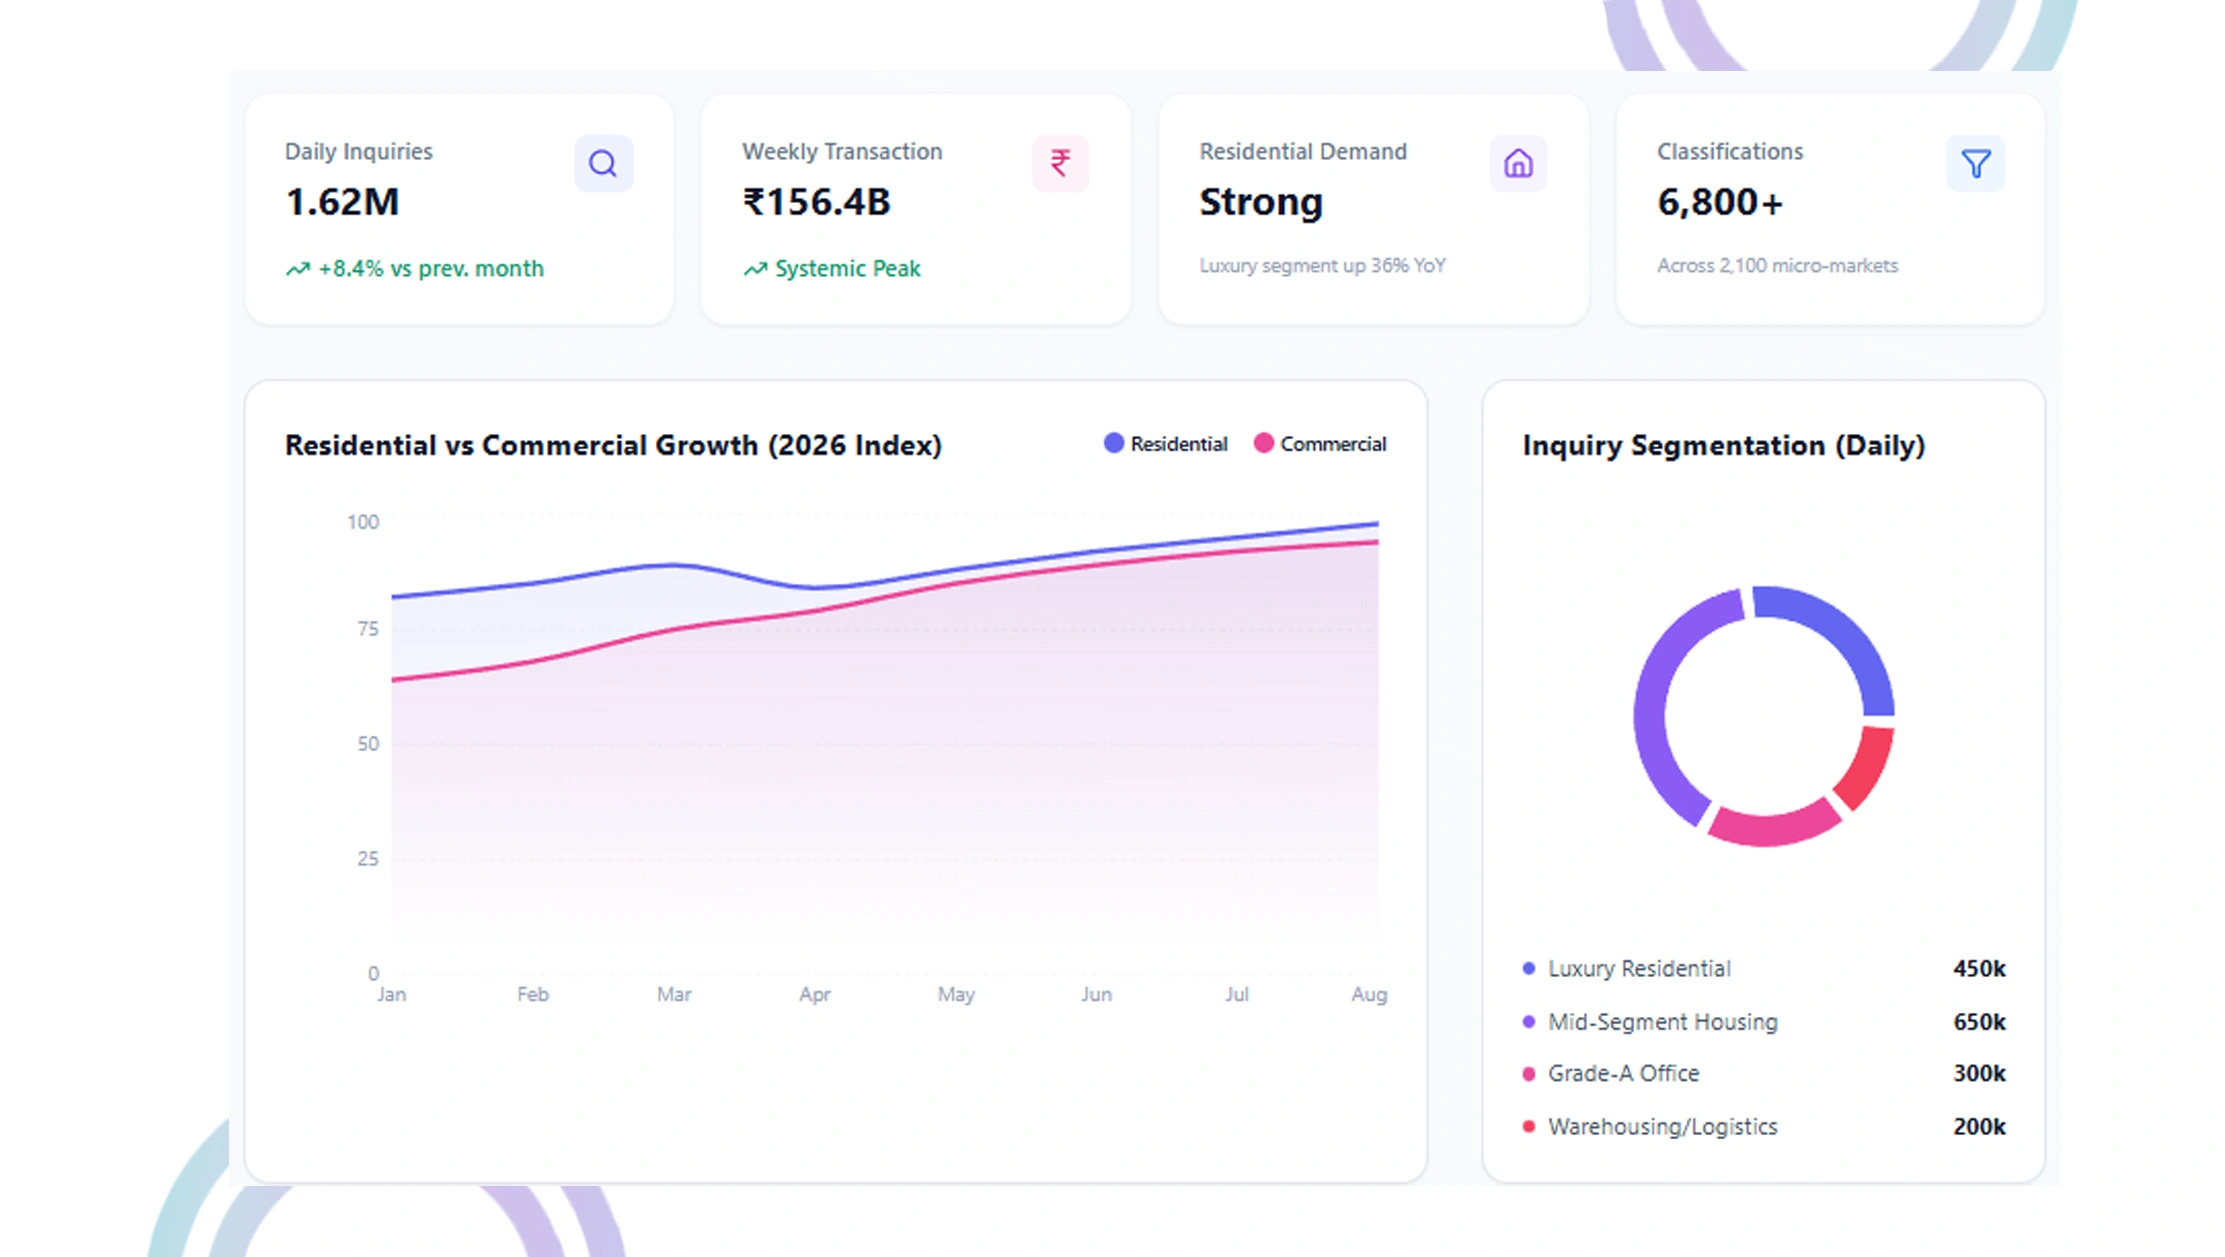Click the Mid-Segment Housing 650k entry
The height and width of the screenshot is (1257, 2225).
point(1663,1021)
